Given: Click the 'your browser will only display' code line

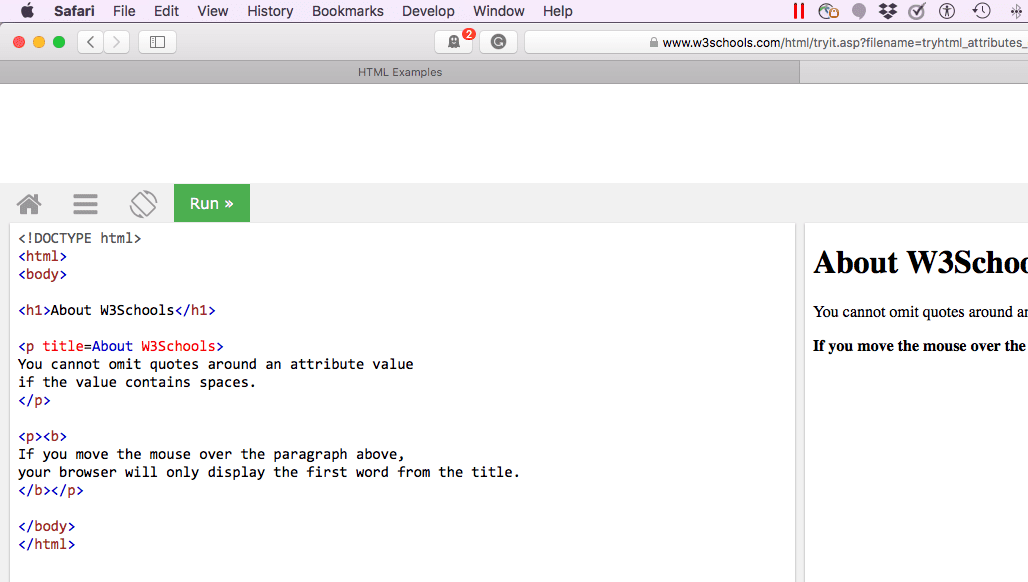Looking at the screenshot, I should tap(269, 472).
